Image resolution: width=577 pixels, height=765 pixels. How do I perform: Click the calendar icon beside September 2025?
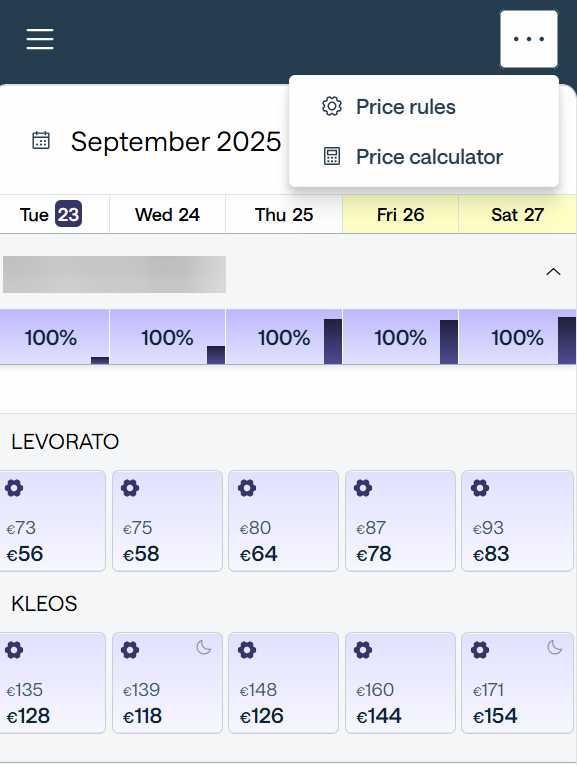(41, 141)
